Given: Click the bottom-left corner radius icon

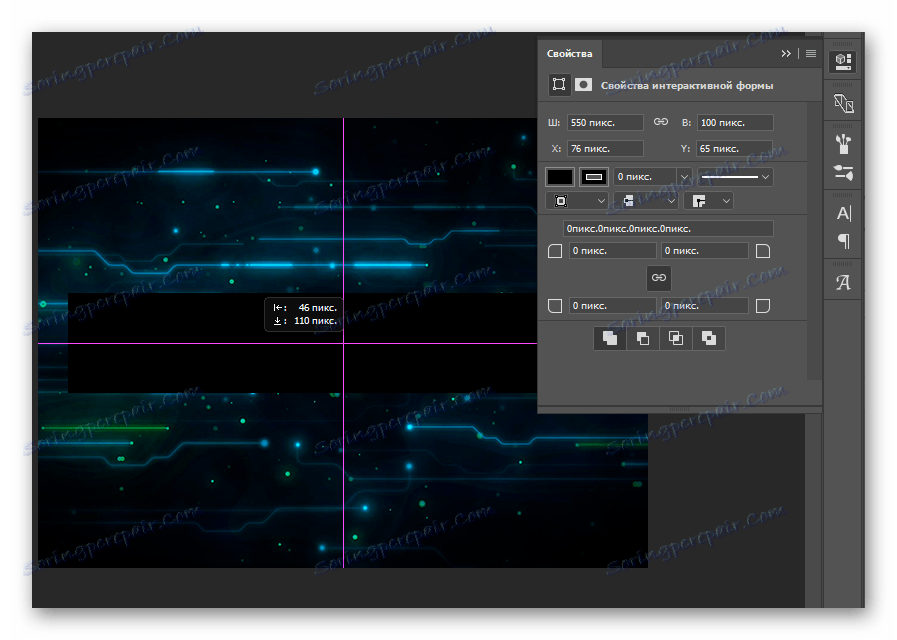Looking at the screenshot, I should click(x=555, y=306).
